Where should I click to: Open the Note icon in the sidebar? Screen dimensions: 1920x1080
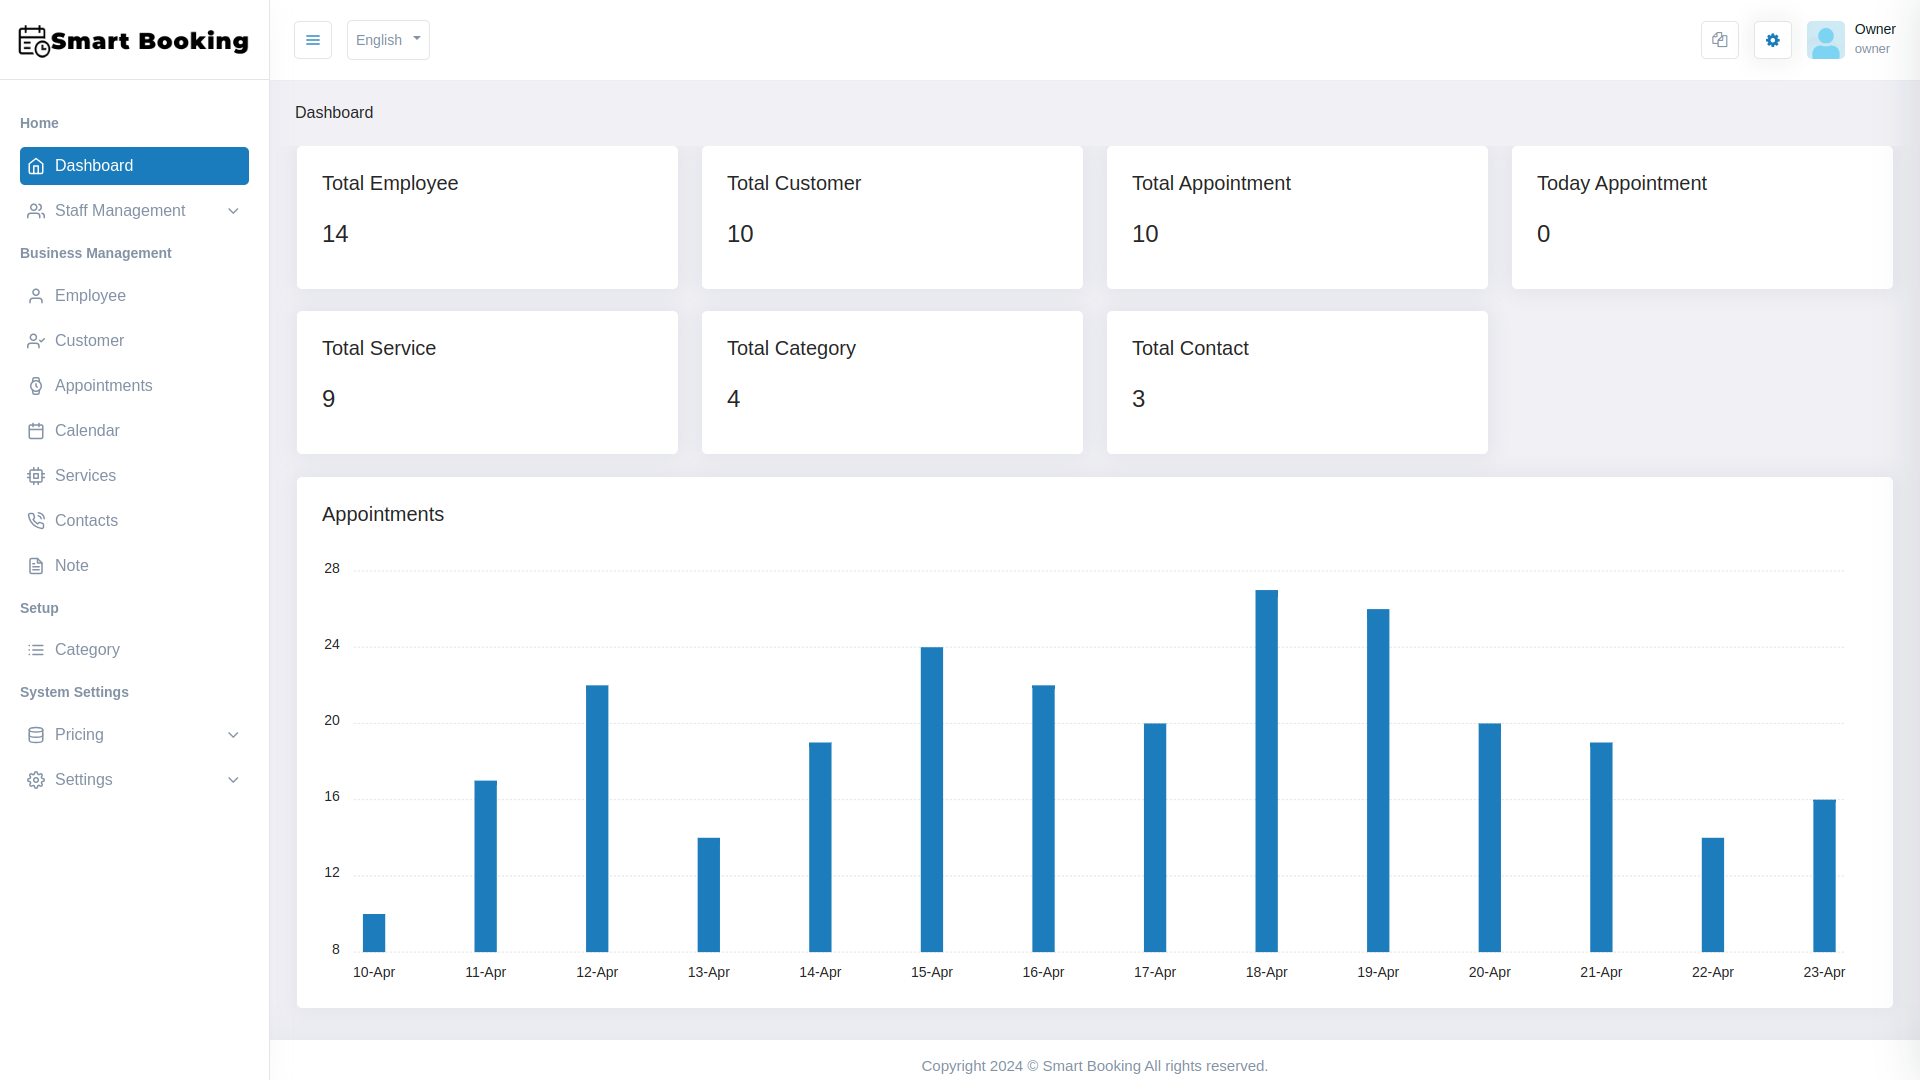pyautogui.click(x=36, y=565)
